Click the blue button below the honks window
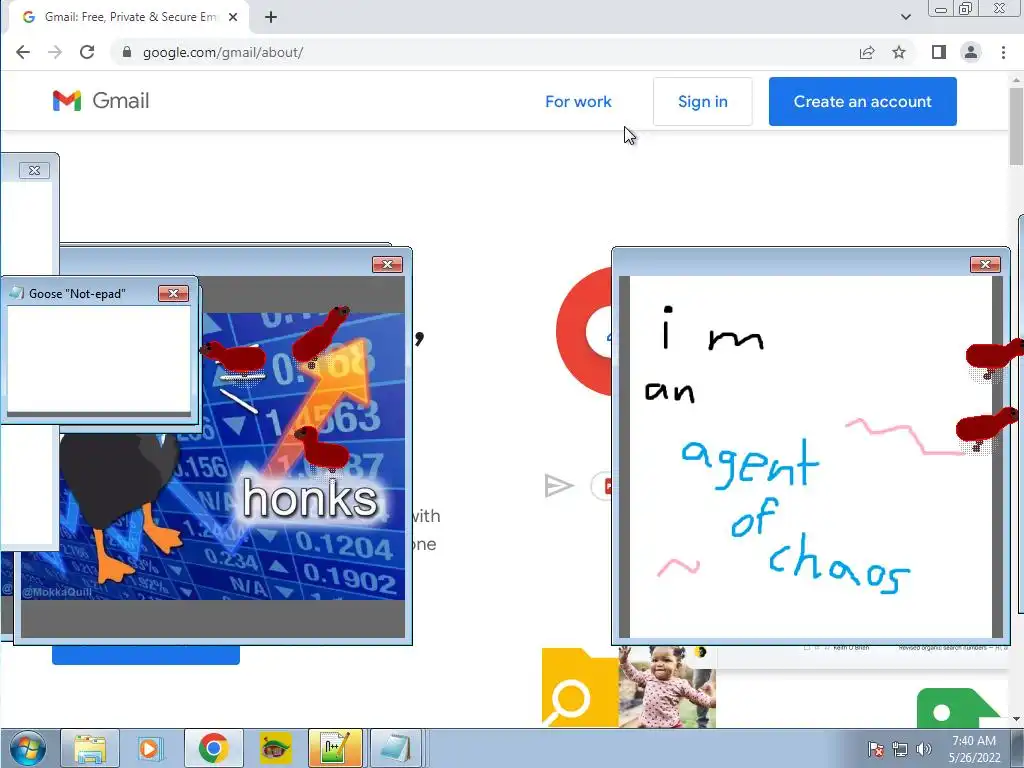The height and width of the screenshot is (768, 1024). point(146,655)
